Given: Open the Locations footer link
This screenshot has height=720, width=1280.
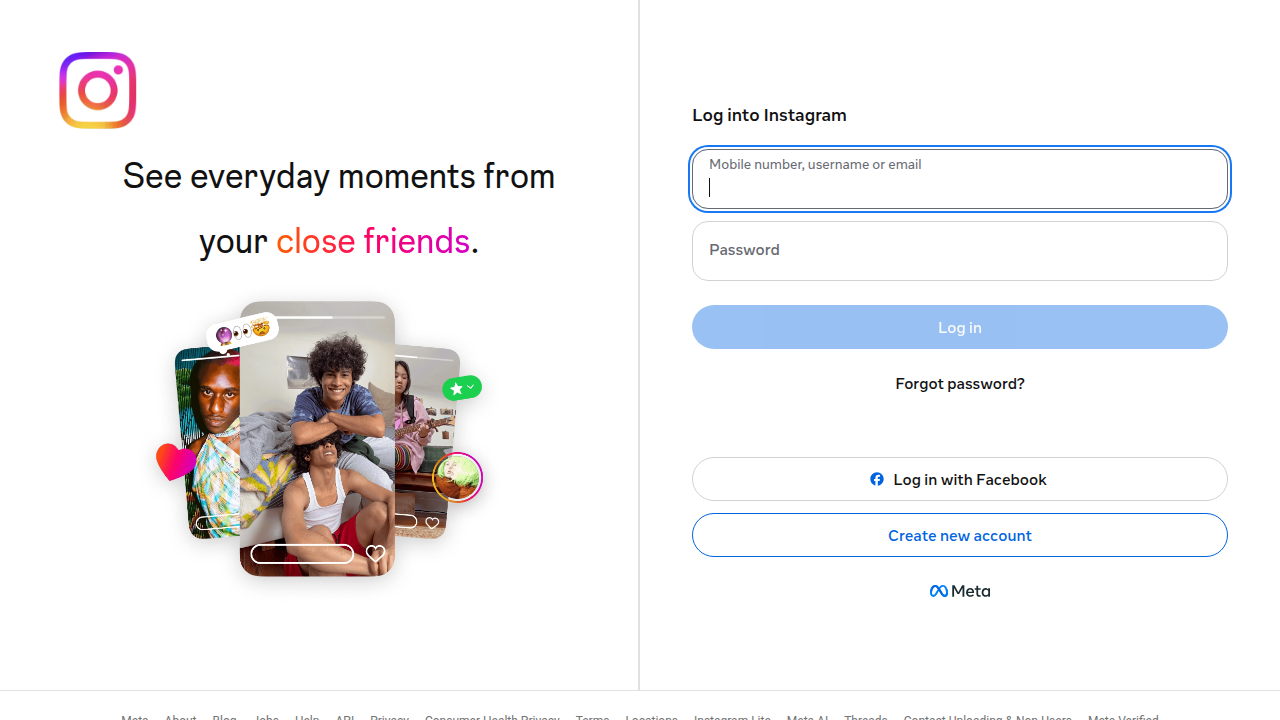Looking at the screenshot, I should click(x=651, y=717).
